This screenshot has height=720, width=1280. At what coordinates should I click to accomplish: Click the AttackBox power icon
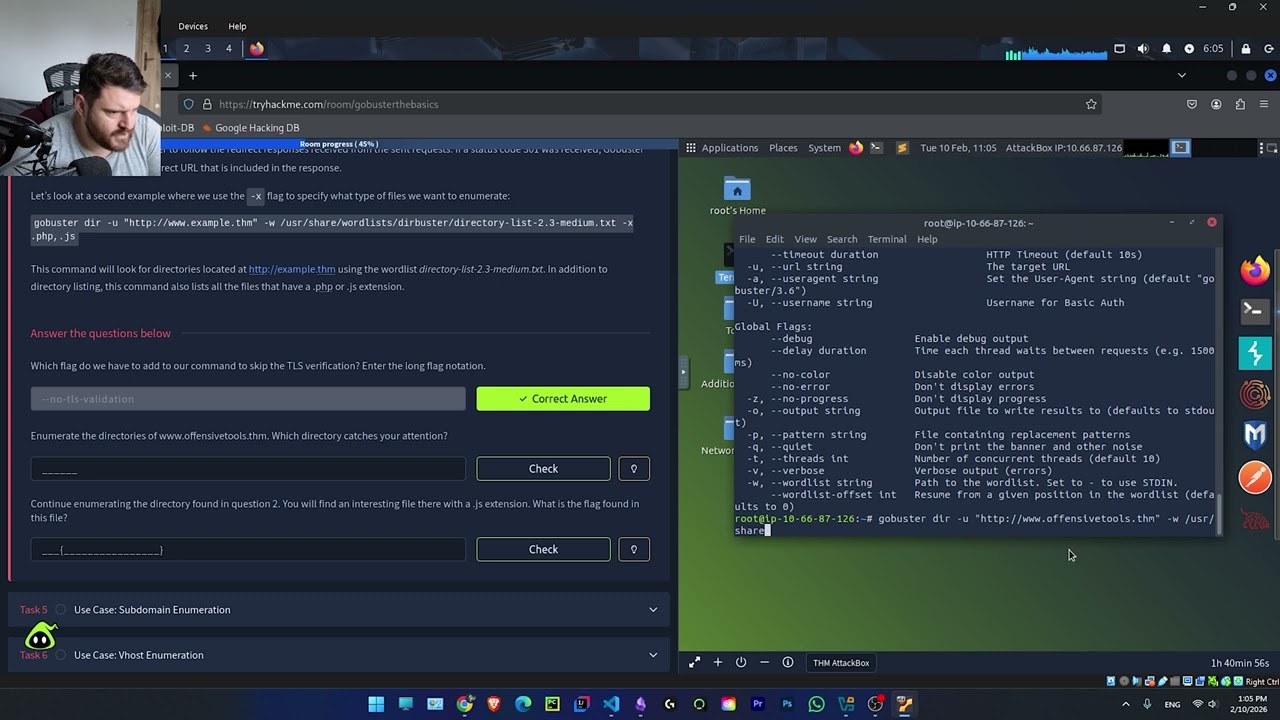coord(741,662)
